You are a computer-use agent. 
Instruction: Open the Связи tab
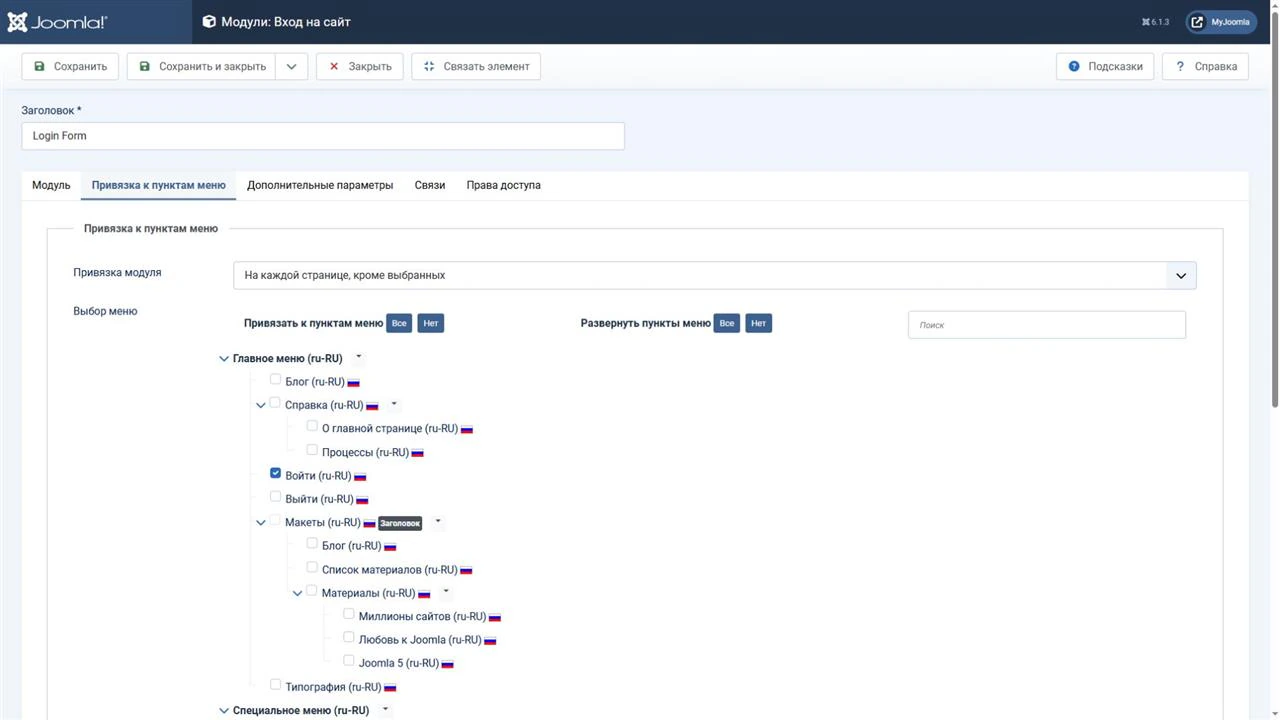(430, 185)
